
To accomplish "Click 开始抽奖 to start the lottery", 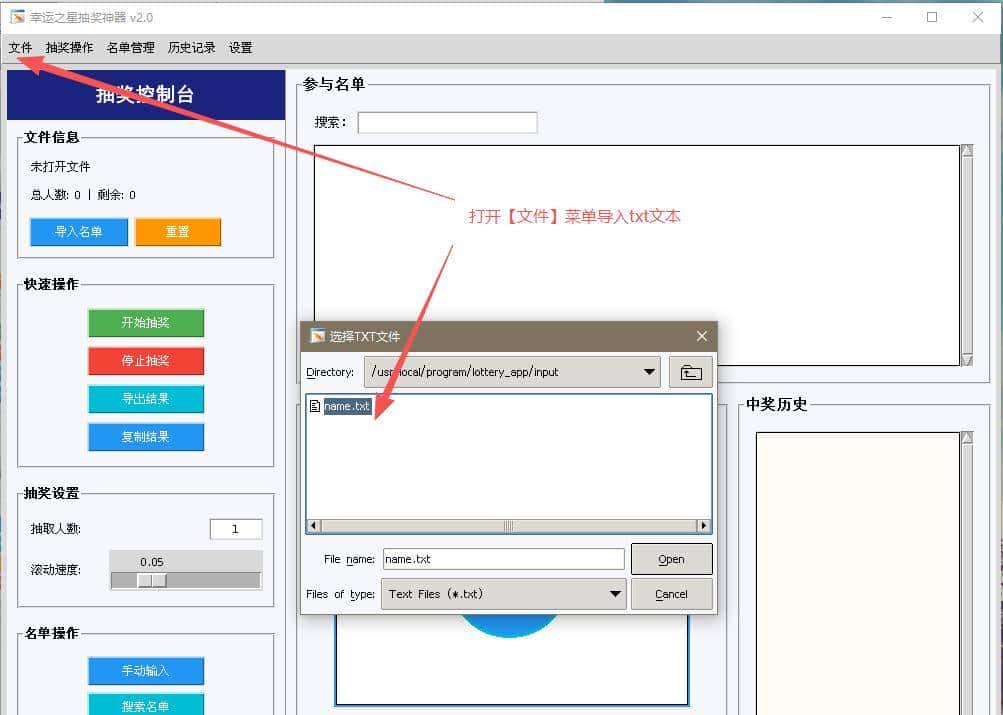I will coord(145,323).
